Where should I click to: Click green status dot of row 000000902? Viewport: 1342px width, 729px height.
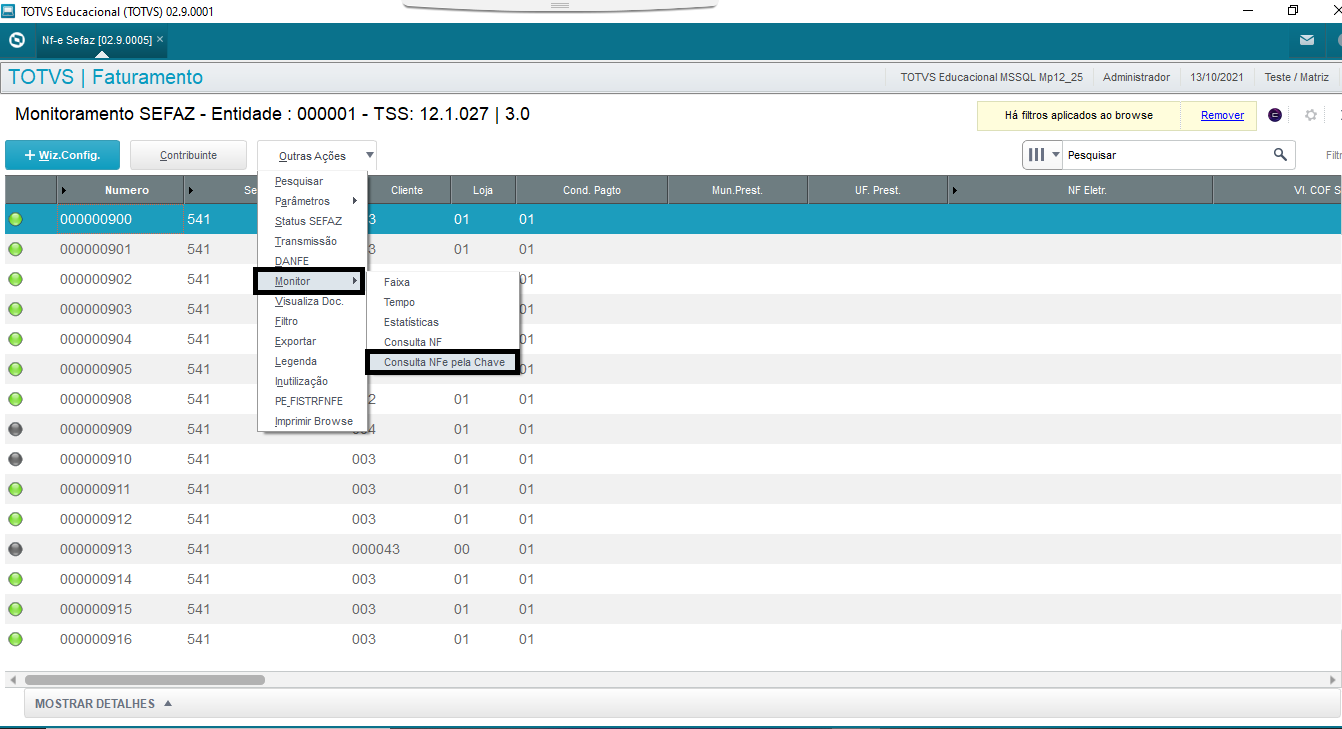15,279
